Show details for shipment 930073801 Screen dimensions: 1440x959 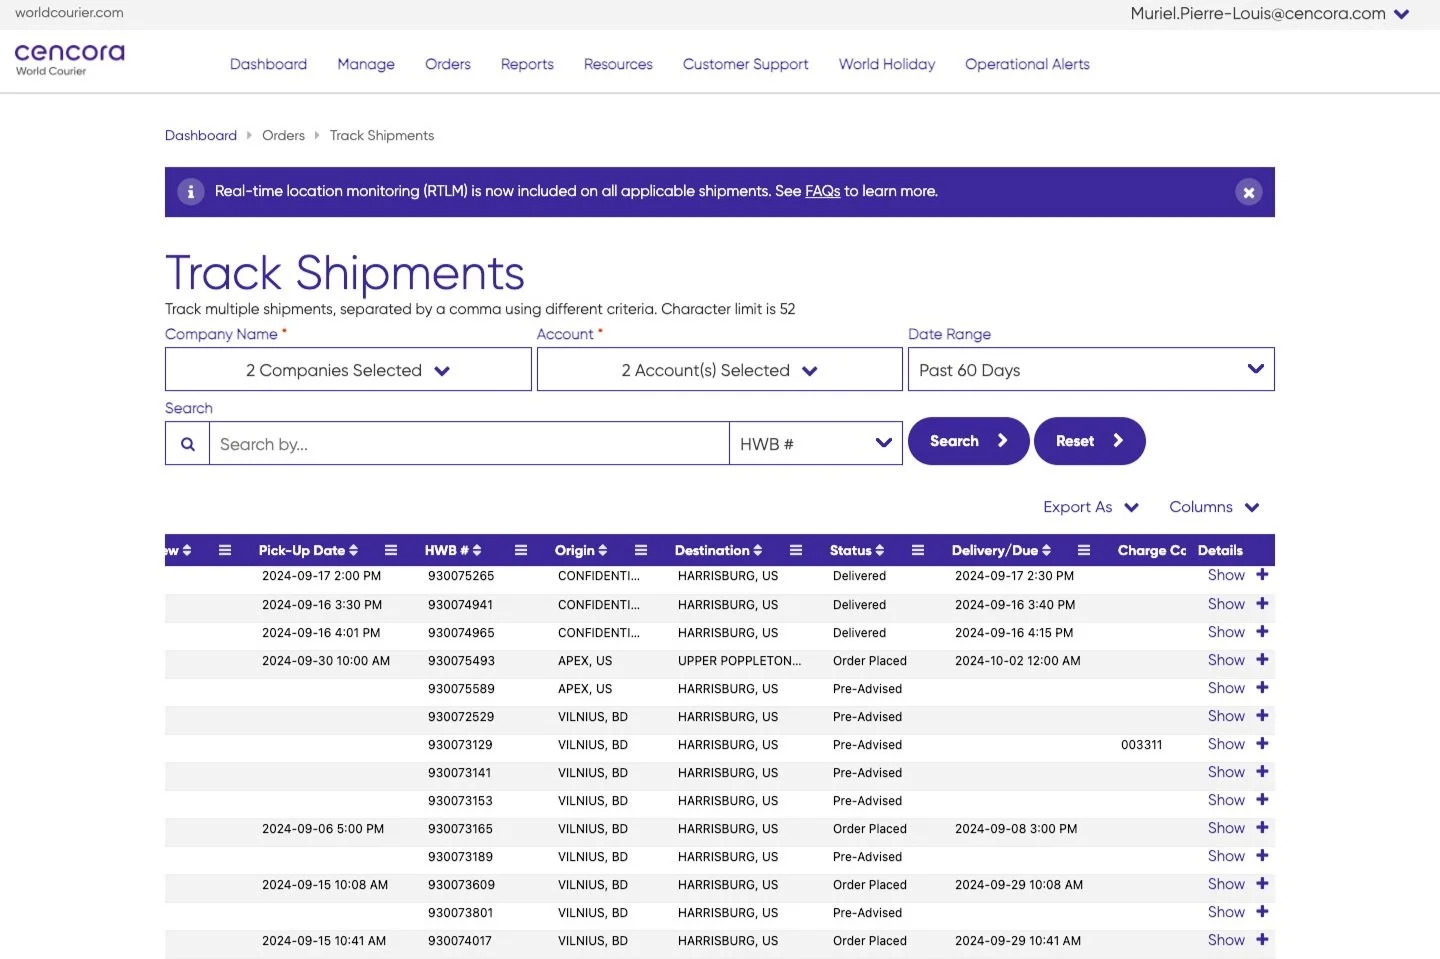[x=1226, y=912]
